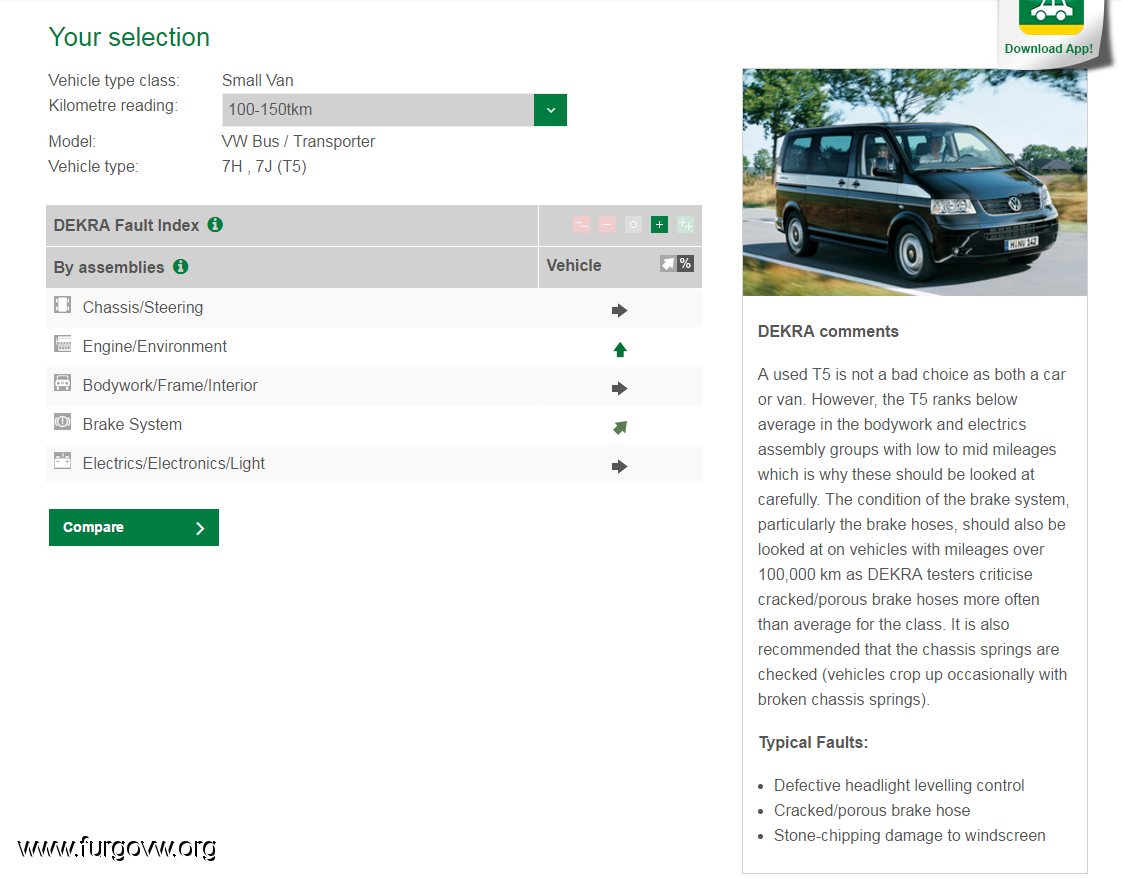Click "Cracked/porous brake hose" fault item
Viewport: 1122px width, 878px height.
872,811
